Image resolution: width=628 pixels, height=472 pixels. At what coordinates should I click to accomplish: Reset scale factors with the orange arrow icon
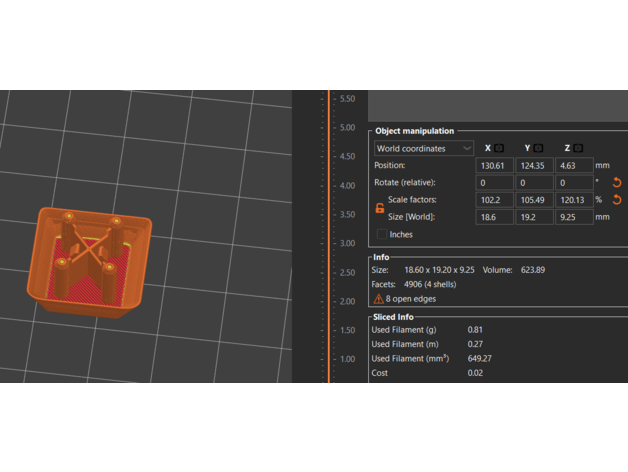(x=617, y=200)
